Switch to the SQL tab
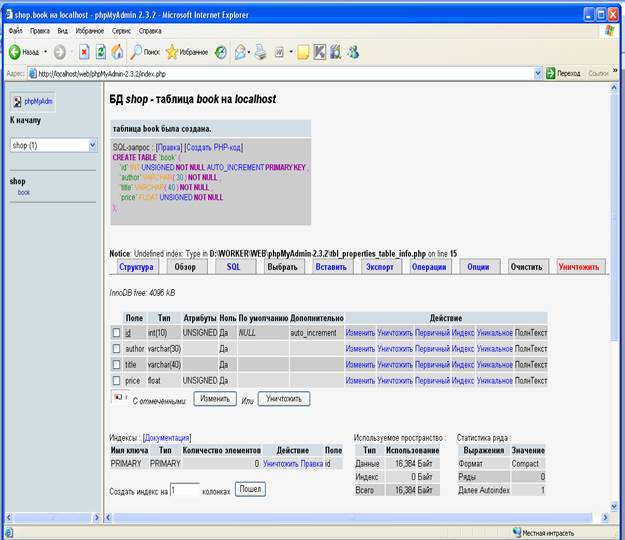Image resolution: width=625 pixels, height=540 pixels. tap(233, 267)
